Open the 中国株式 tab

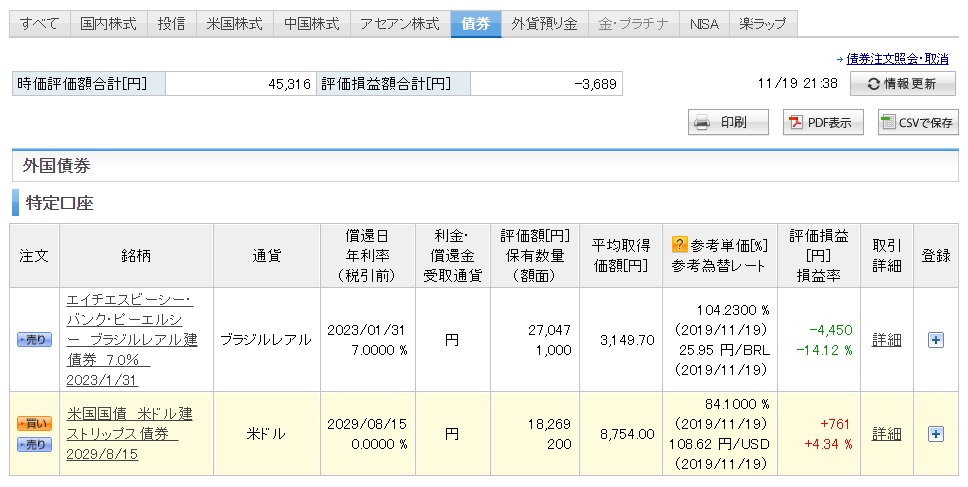[312, 24]
